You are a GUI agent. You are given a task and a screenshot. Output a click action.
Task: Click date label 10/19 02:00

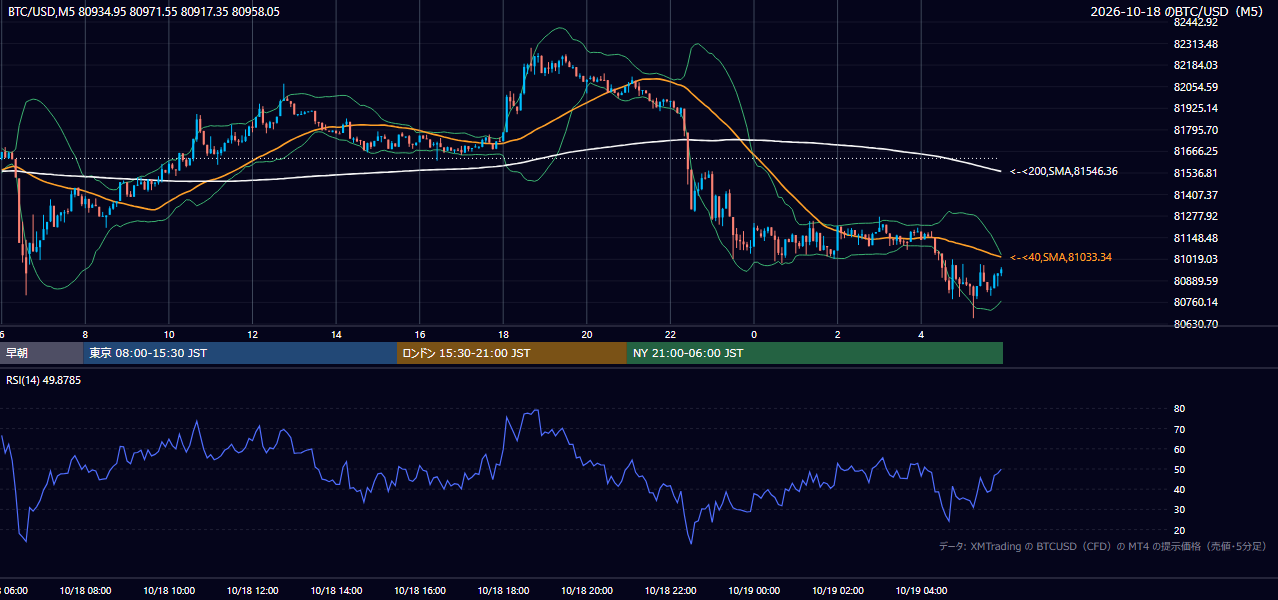[837, 591]
